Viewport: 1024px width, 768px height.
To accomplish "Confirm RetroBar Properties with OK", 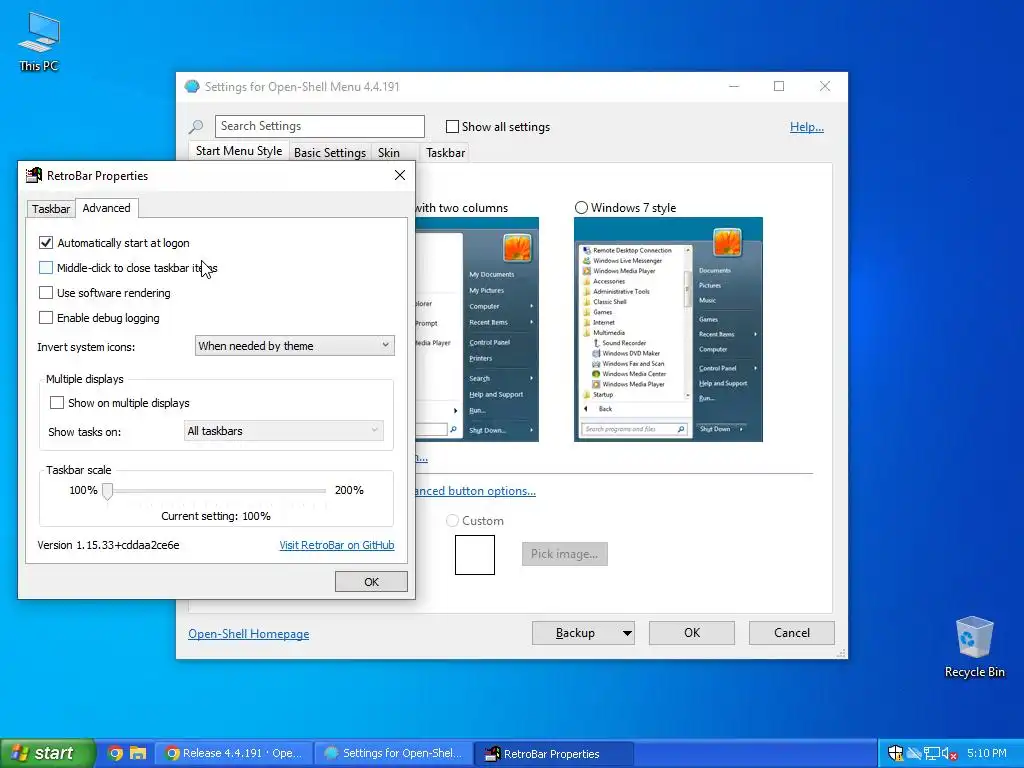I will 371,582.
